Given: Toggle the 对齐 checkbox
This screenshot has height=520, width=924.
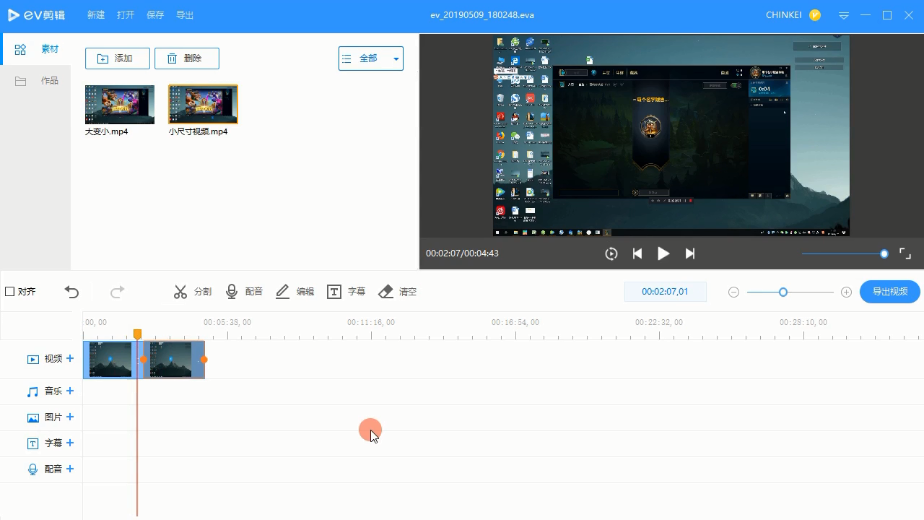Looking at the screenshot, I should tap(9, 291).
